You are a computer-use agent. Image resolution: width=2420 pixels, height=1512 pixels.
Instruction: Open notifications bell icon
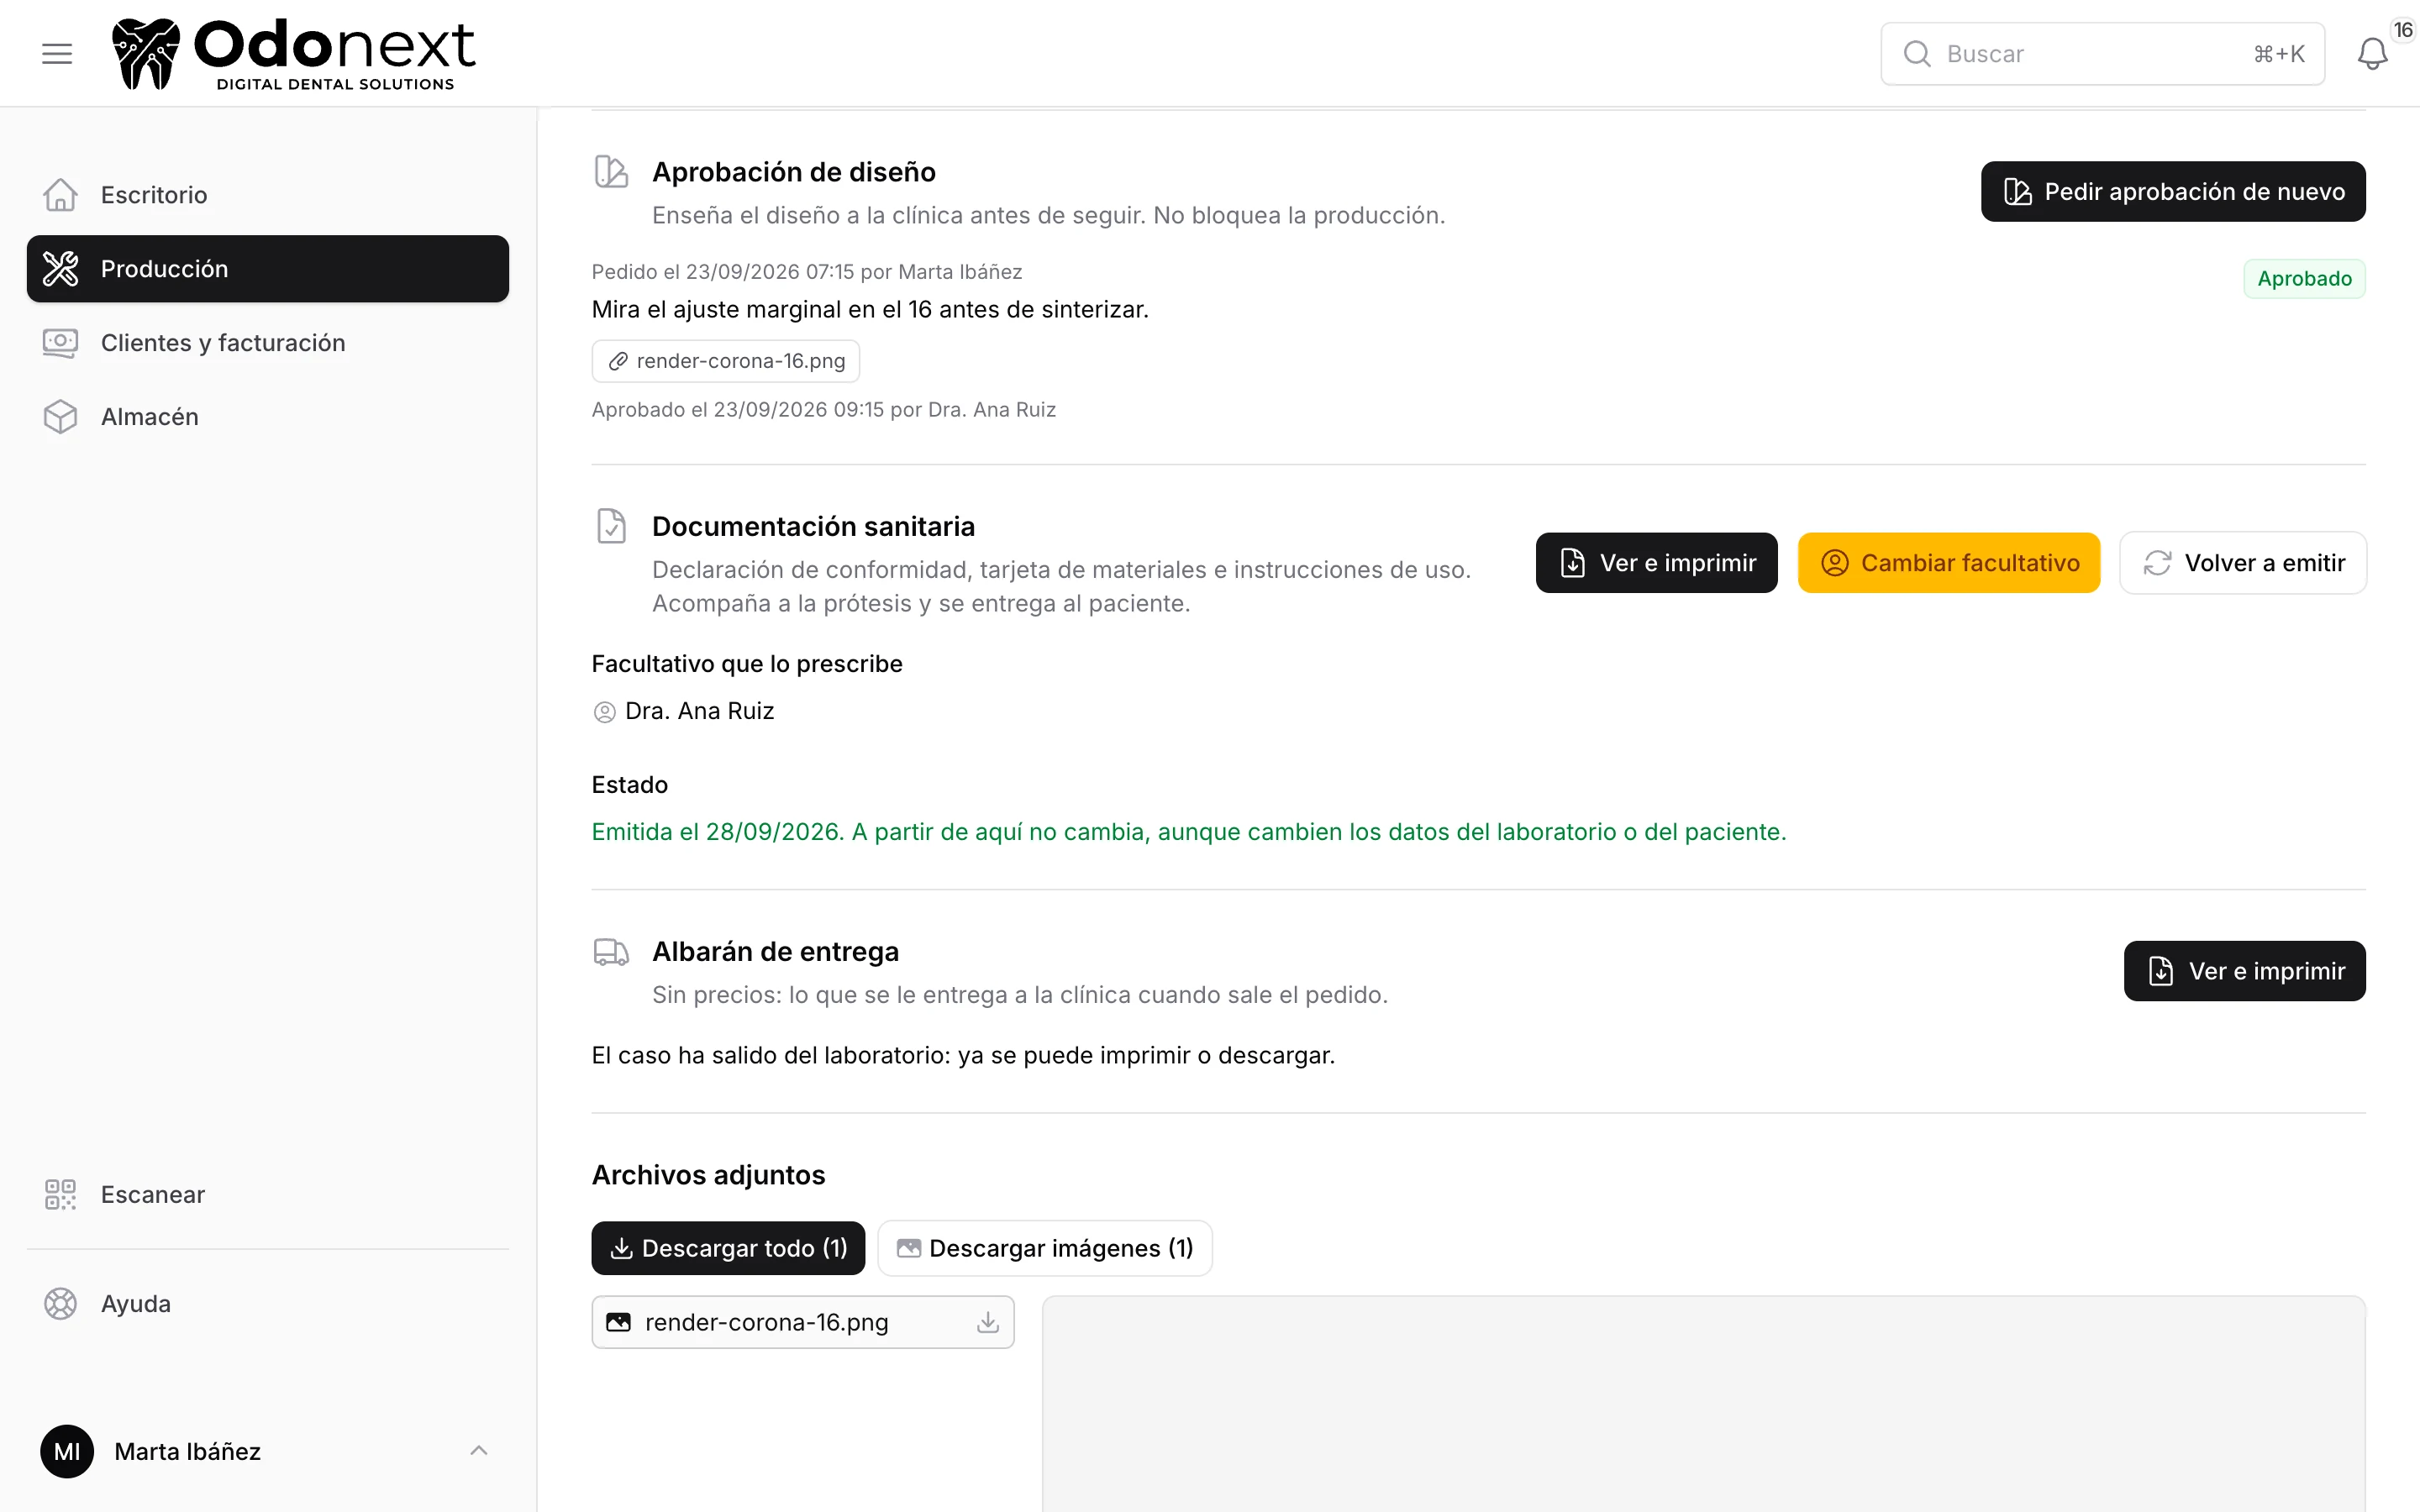(x=2372, y=54)
